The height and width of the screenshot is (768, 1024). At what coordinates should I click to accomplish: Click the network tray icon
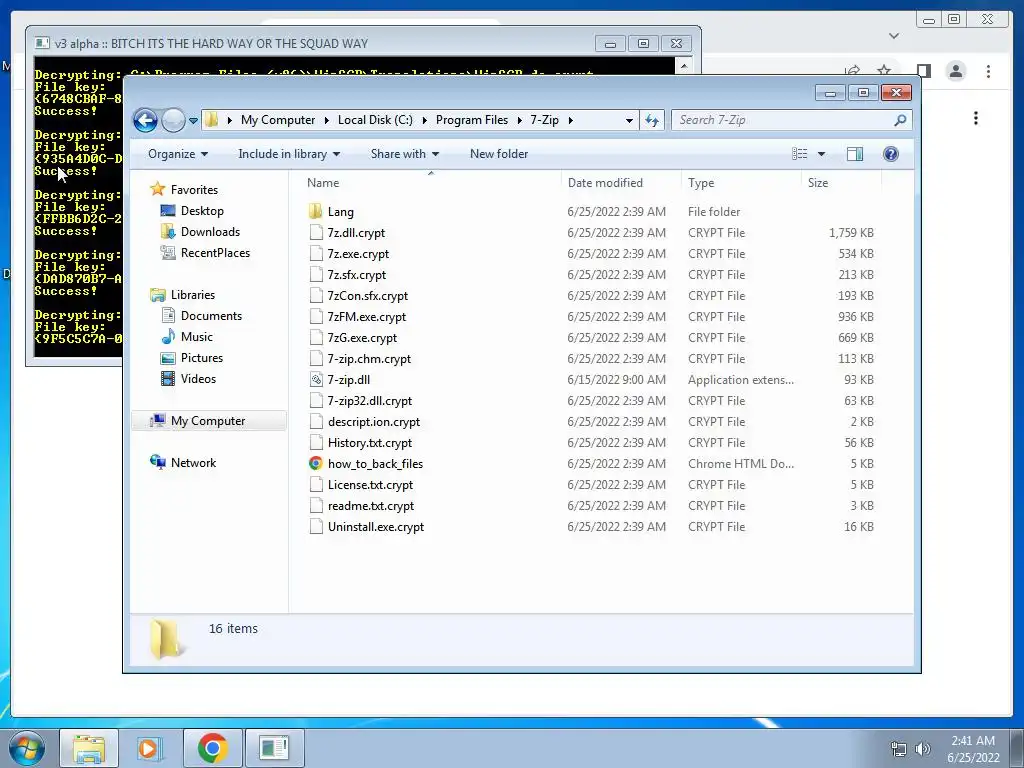tap(899, 749)
